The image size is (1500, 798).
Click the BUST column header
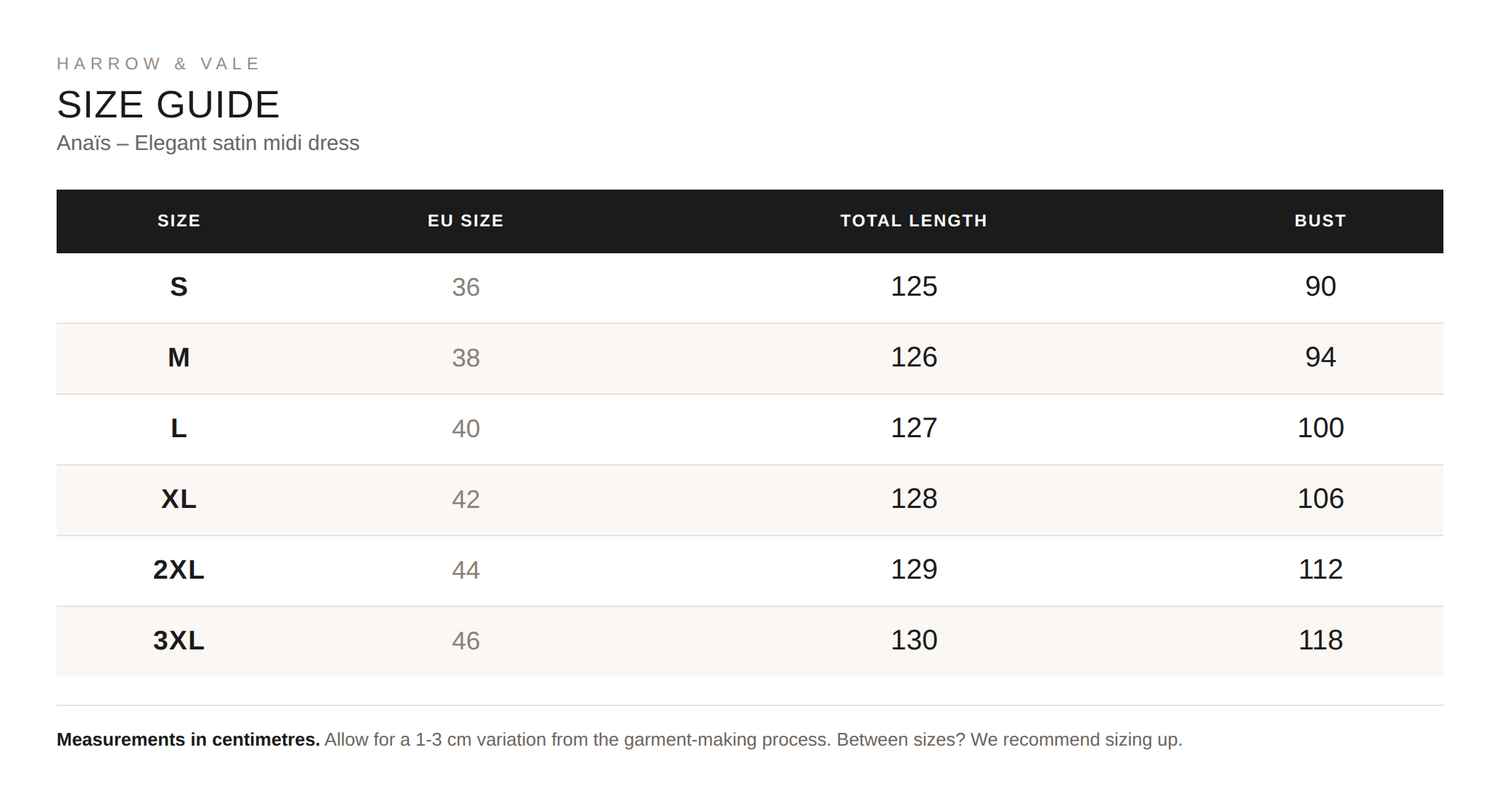coord(1320,221)
